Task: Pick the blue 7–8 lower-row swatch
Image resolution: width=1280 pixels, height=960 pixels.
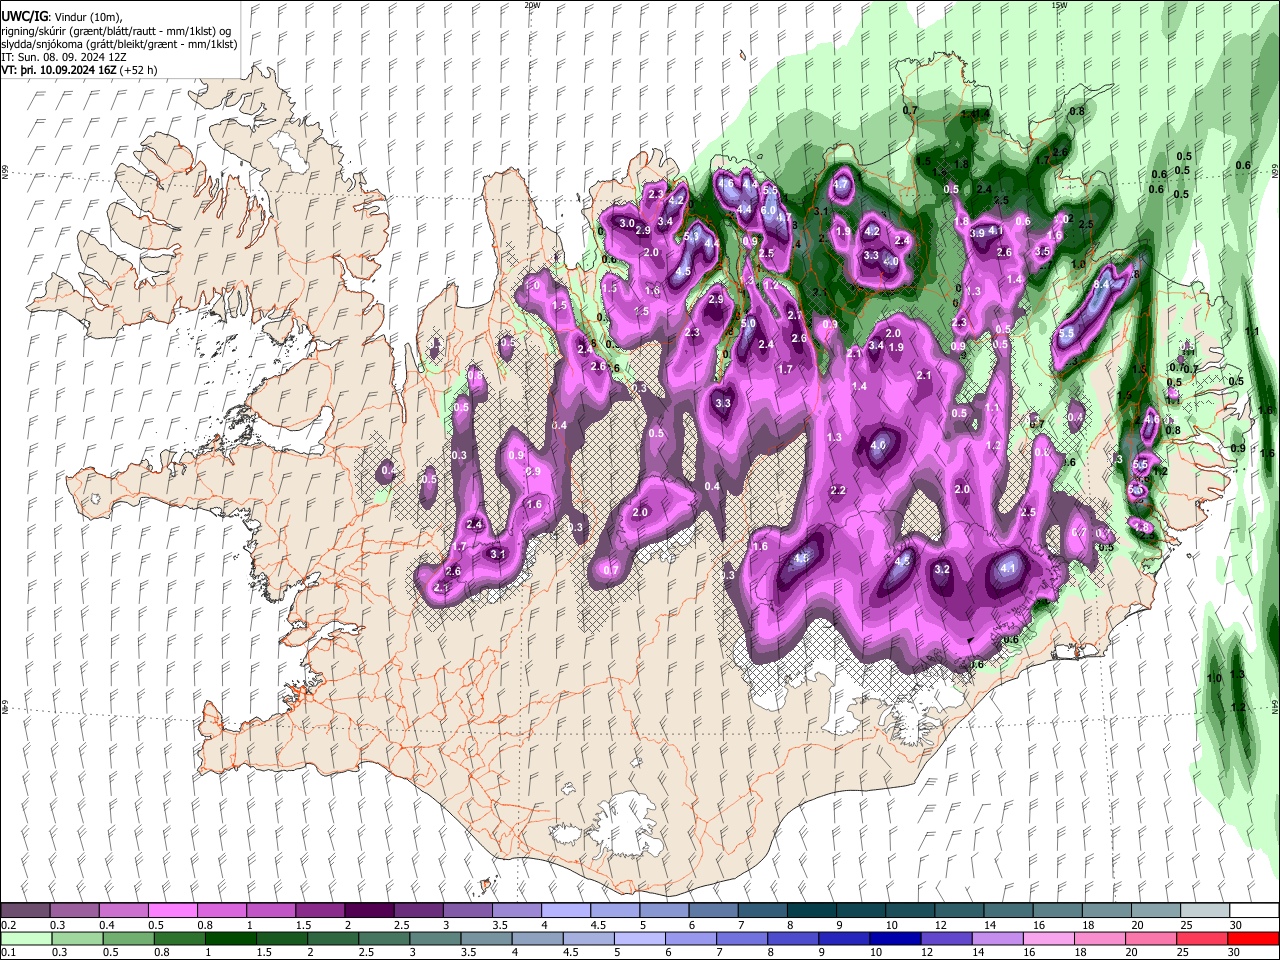Action: pyautogui.click(x=741, y=938)
